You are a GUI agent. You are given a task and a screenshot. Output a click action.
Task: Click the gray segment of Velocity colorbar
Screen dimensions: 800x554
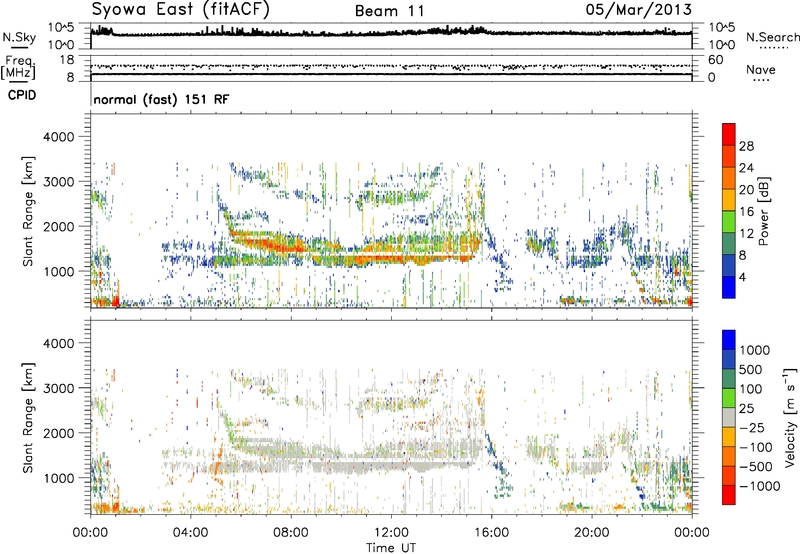tap(729, 417)
